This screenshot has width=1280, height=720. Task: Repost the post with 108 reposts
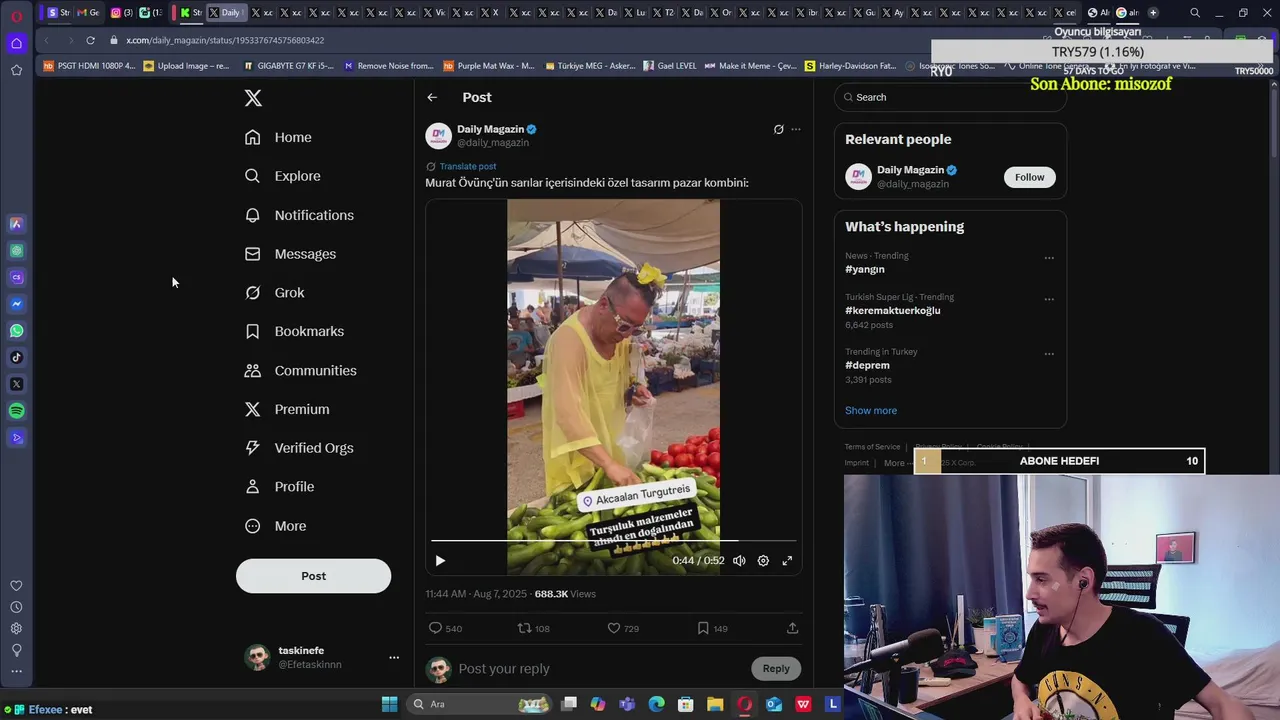[533, 628]
